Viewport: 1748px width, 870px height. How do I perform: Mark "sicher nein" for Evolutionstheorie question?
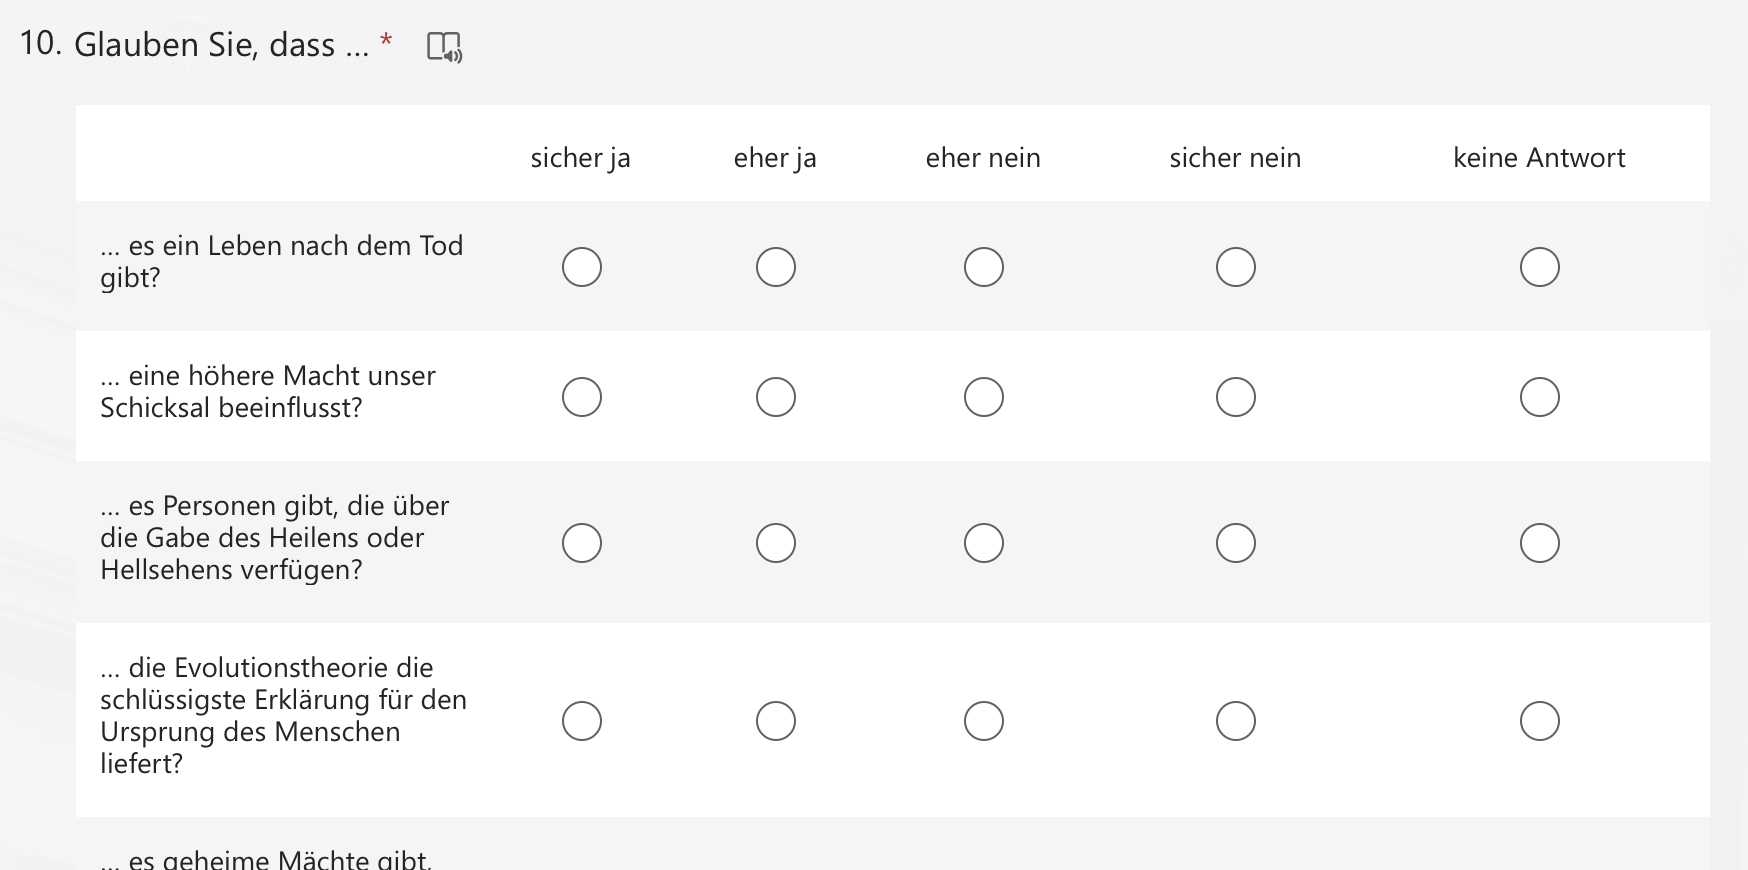[x=1236, y=721]
